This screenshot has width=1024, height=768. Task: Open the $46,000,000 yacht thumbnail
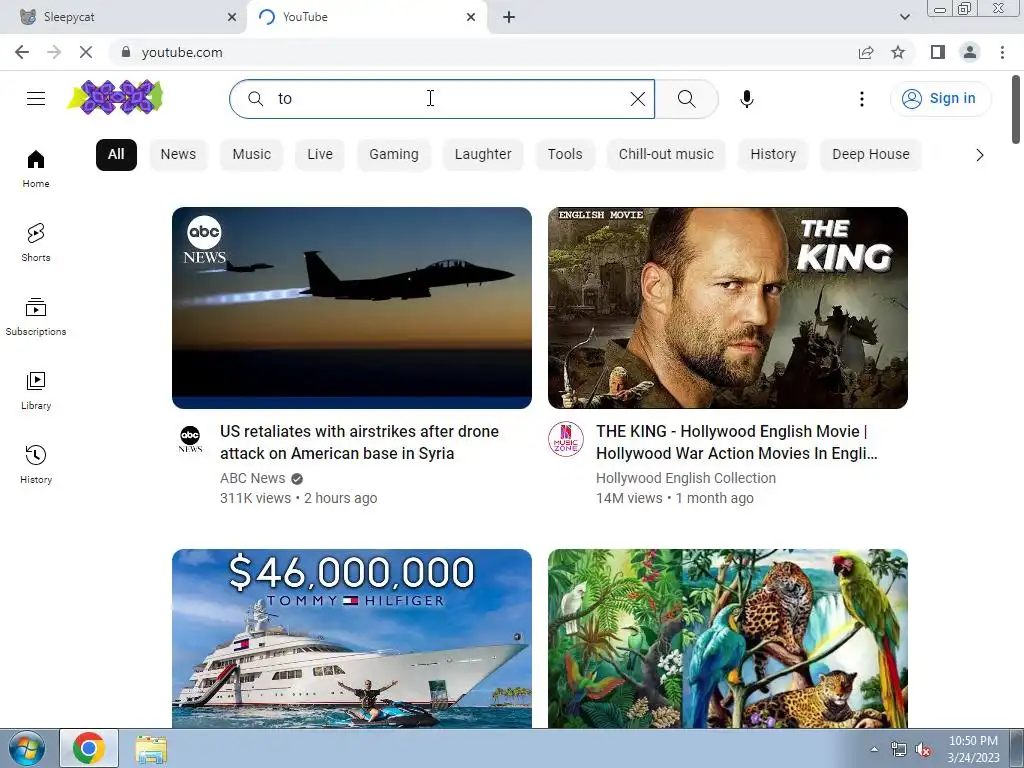tap(352, 638)
